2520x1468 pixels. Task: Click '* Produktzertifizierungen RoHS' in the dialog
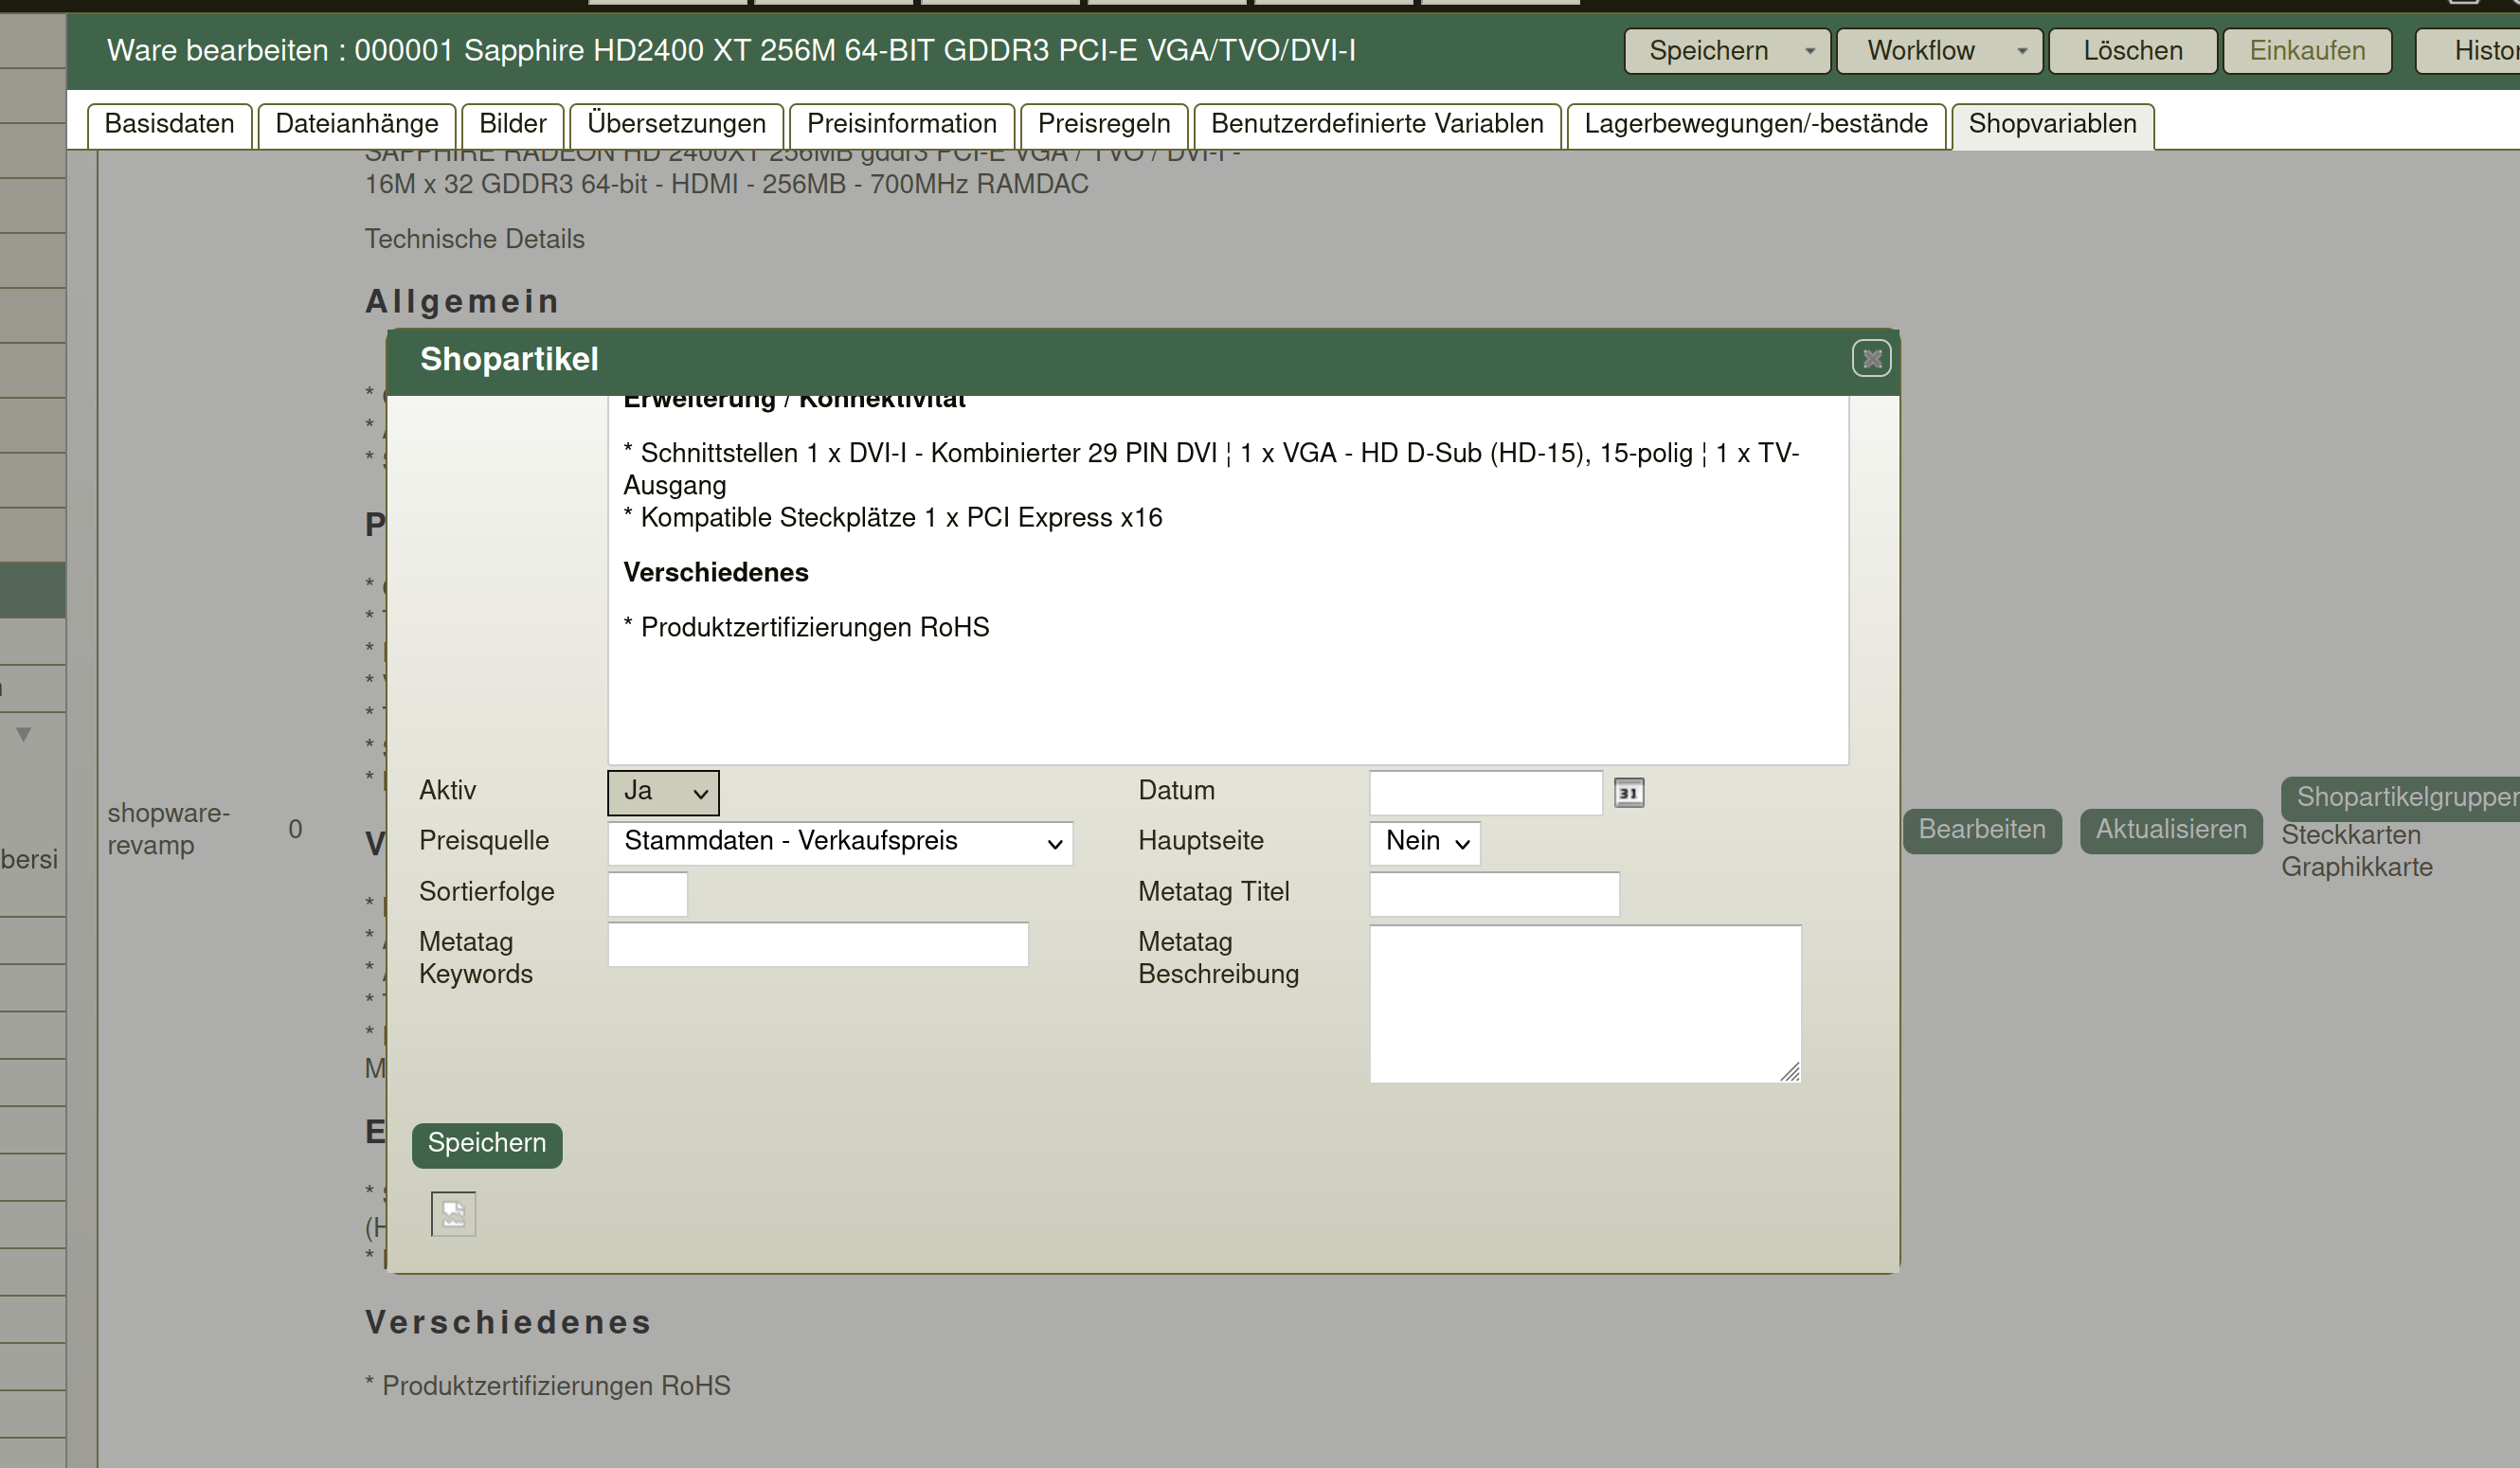806,628
